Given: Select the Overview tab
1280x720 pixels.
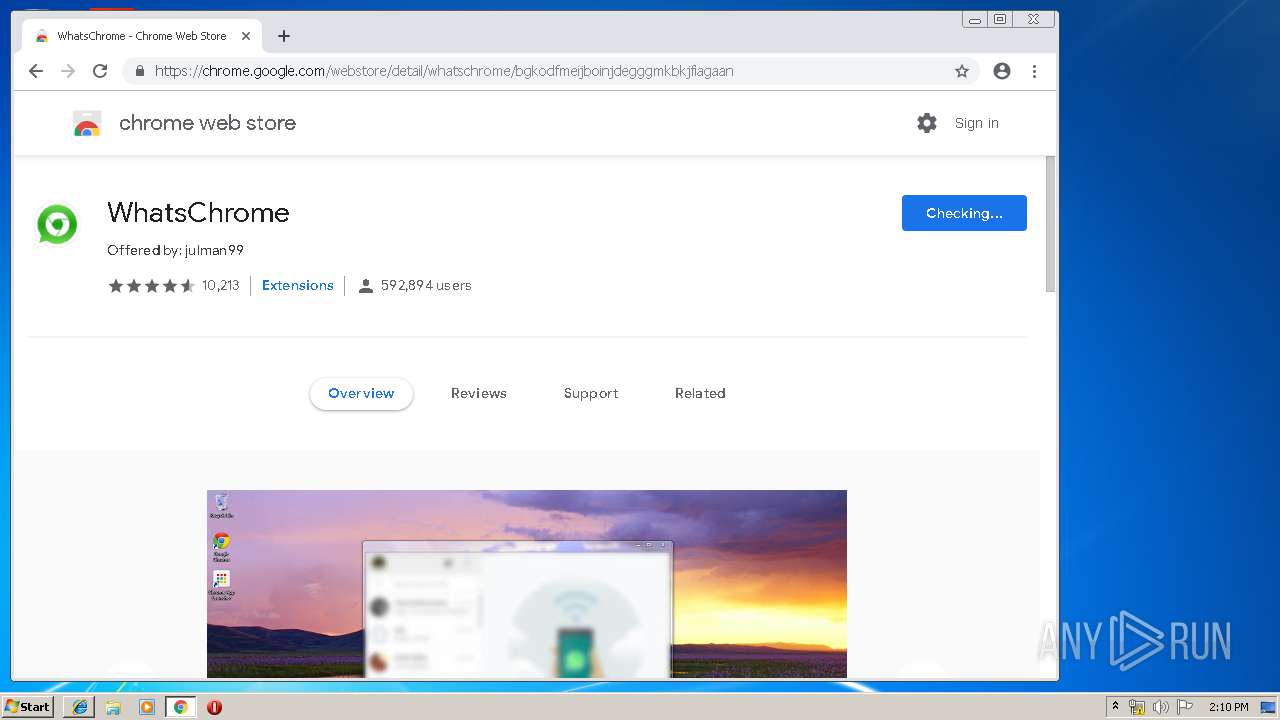Looking at the screenshot, I should click(361, 394).
